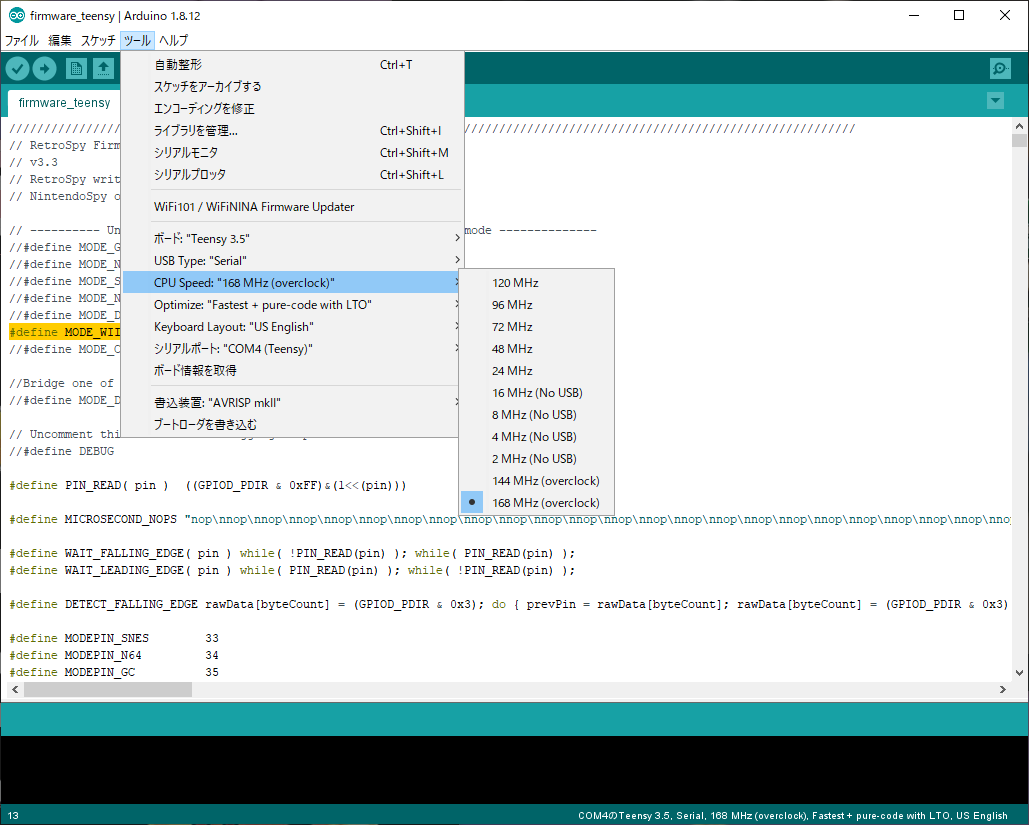Image resolution: width=1029 pixels, height=825 pixels.
Task: Select 72 MHz CPU speed
Action: [x=537, y=327]
